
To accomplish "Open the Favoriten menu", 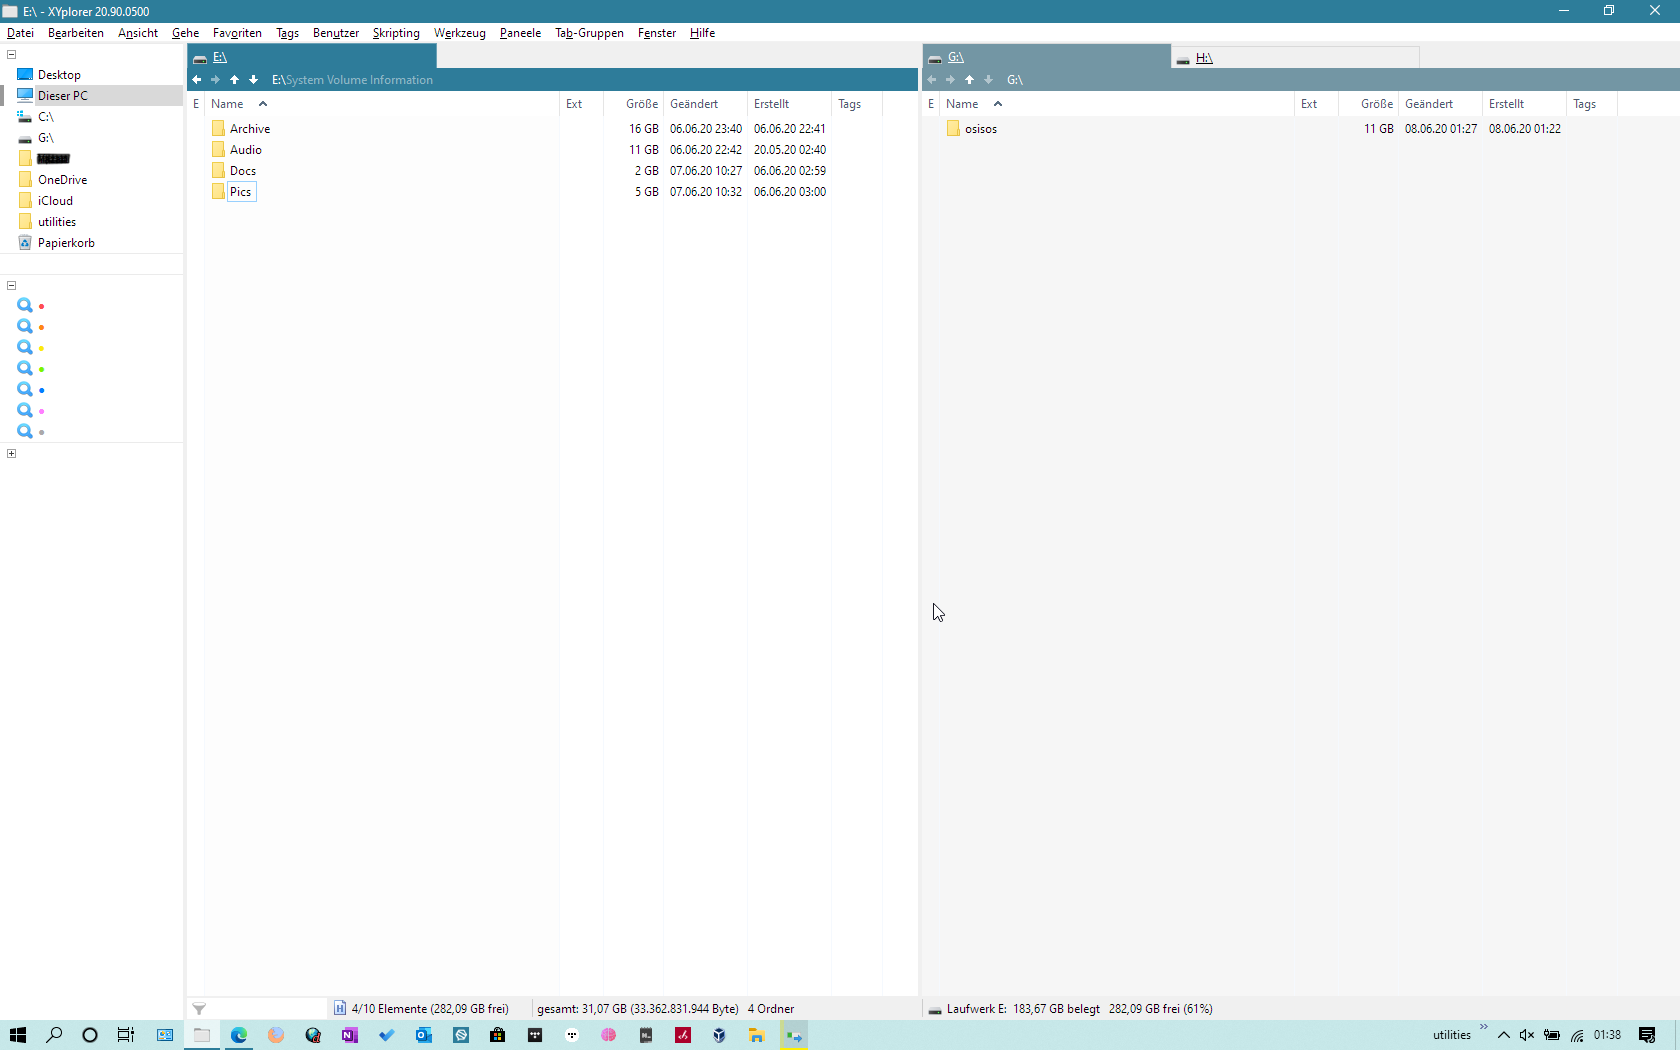I will [237, 33].
